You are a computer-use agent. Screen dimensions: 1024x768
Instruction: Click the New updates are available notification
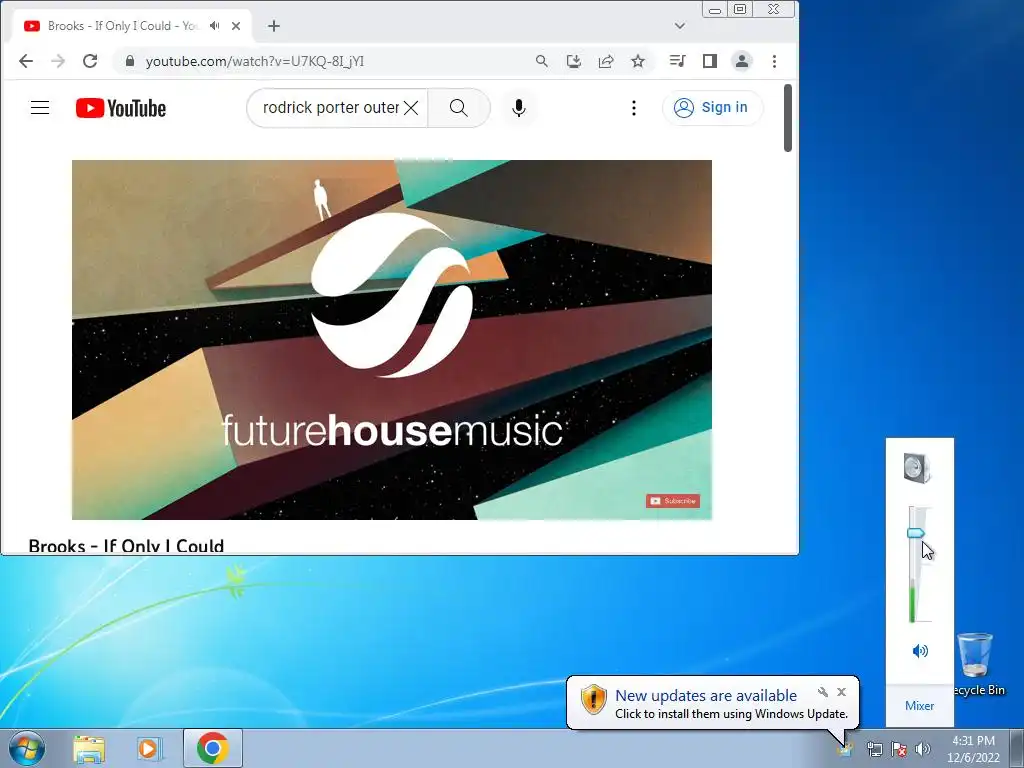pyautogui.click(x=706, y=696)
